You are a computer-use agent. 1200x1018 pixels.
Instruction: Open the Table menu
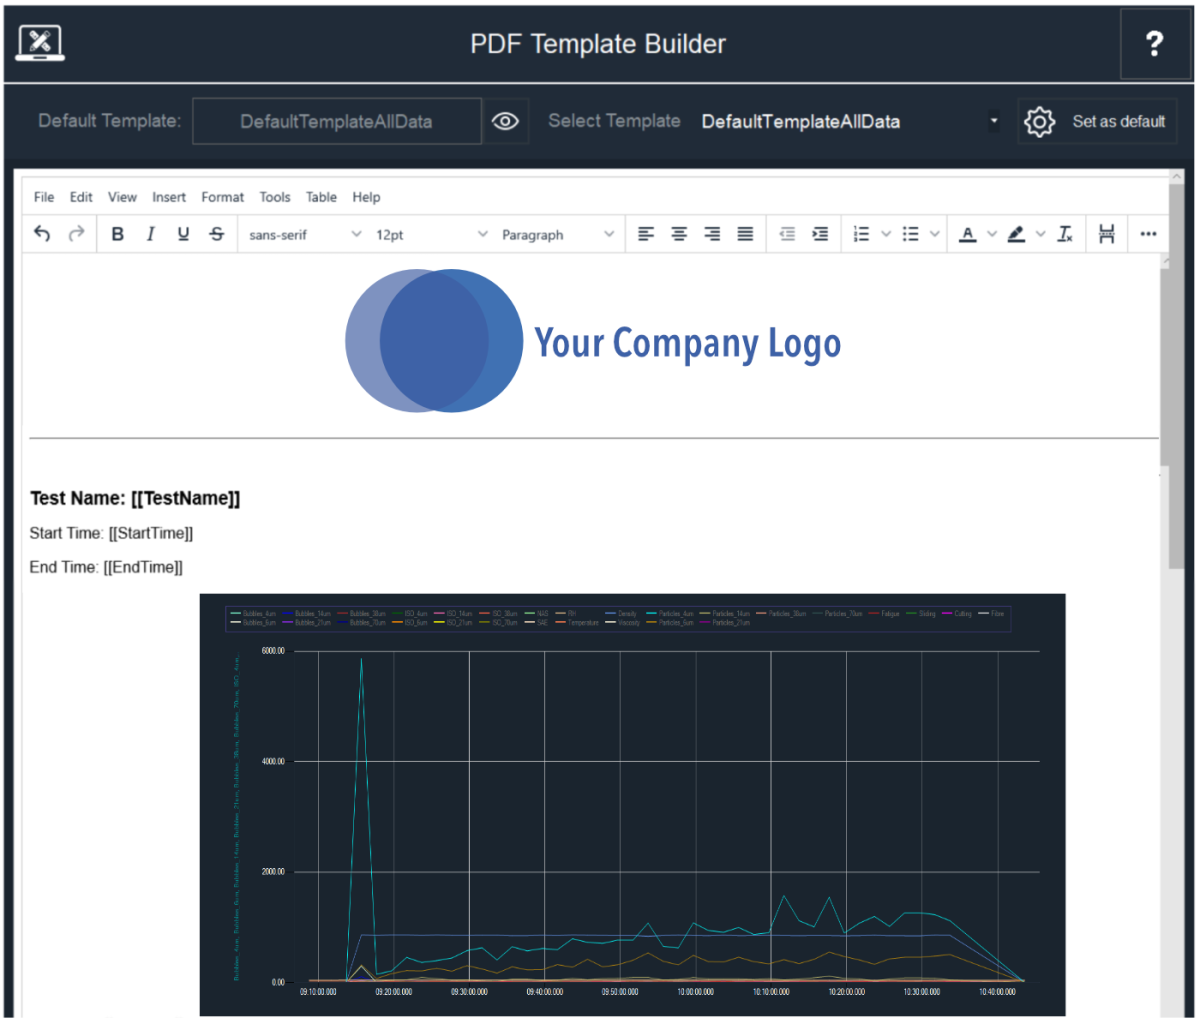(x=321, y=197)
